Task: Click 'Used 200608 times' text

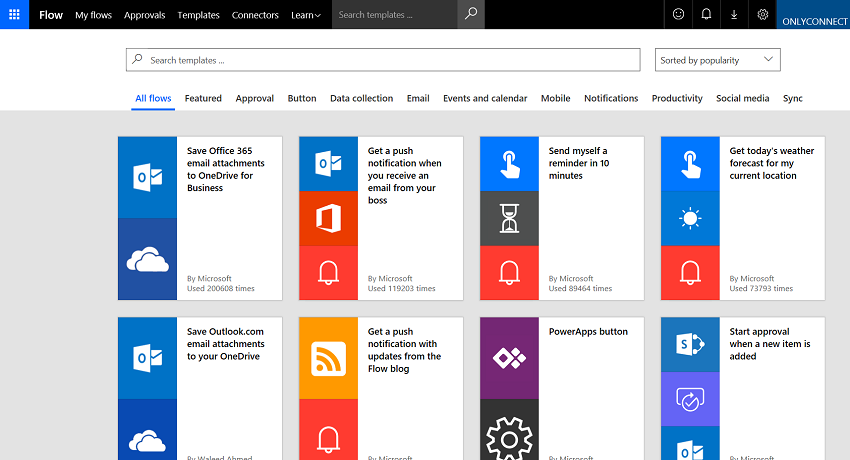Action: point(221,288)
